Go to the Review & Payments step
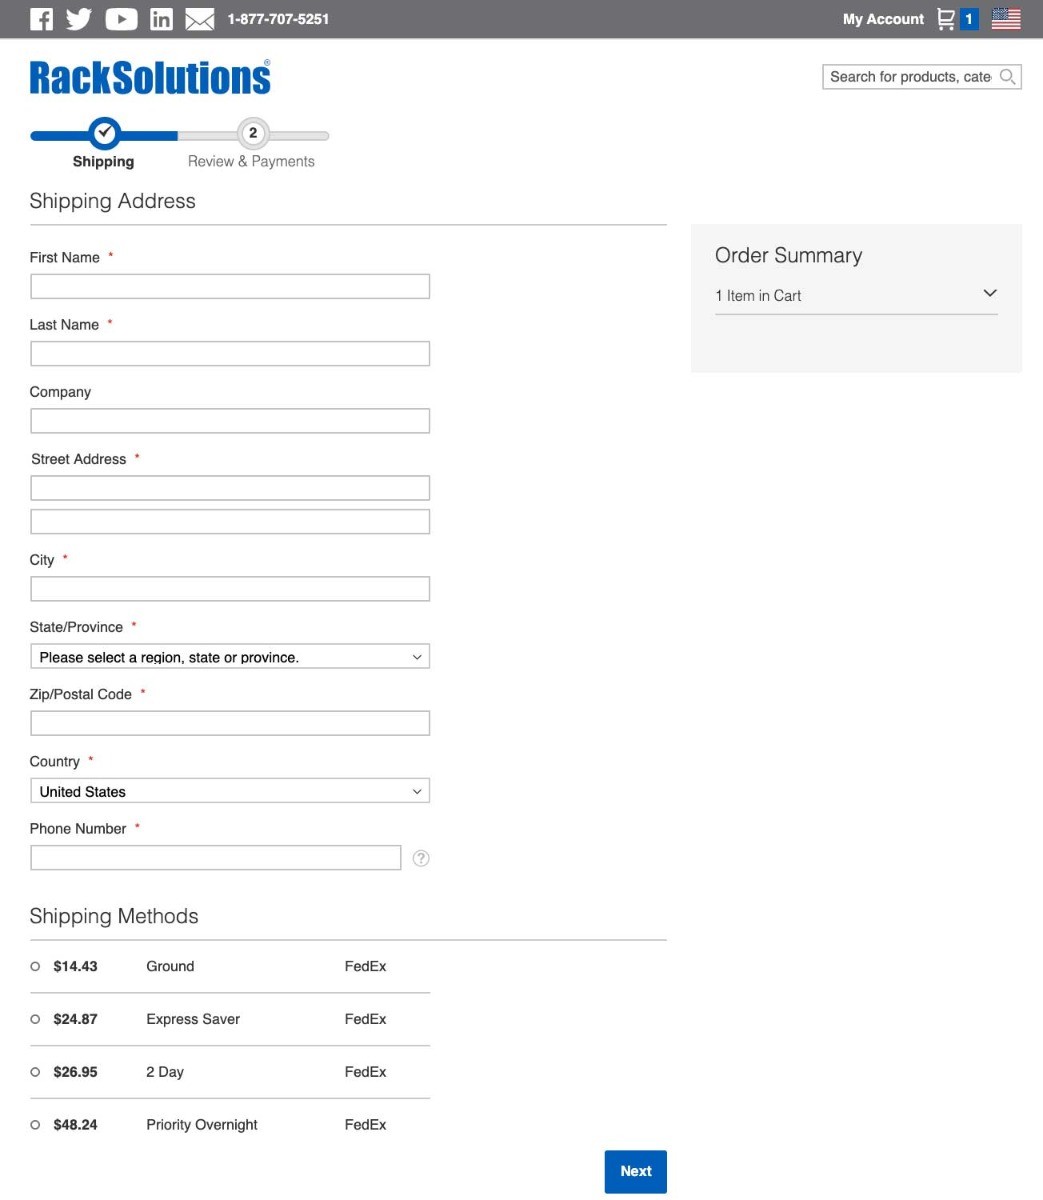The image size is (1043, 1200). pos(252,145)
